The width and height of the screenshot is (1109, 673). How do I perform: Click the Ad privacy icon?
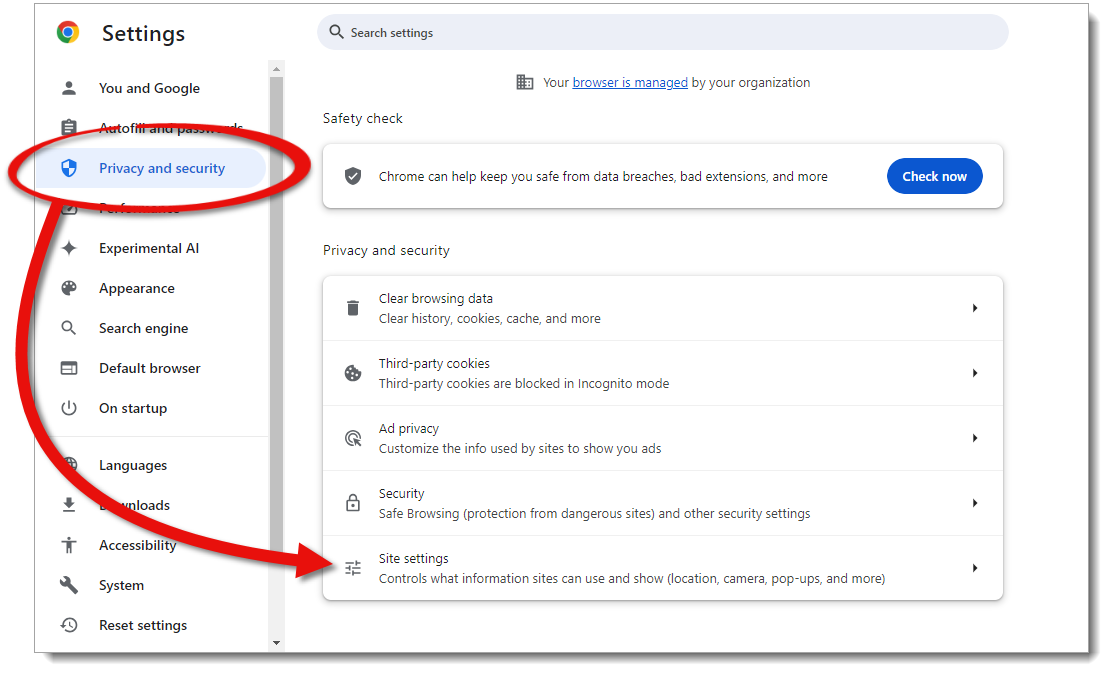(353, 438)
